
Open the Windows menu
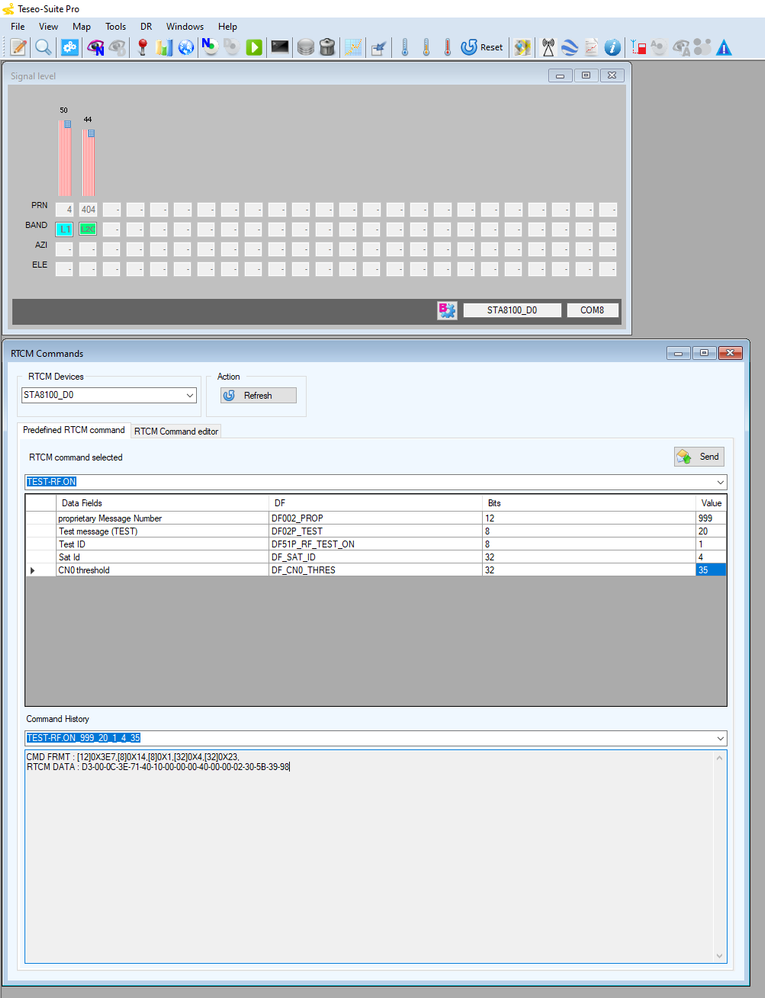[185, 27]
